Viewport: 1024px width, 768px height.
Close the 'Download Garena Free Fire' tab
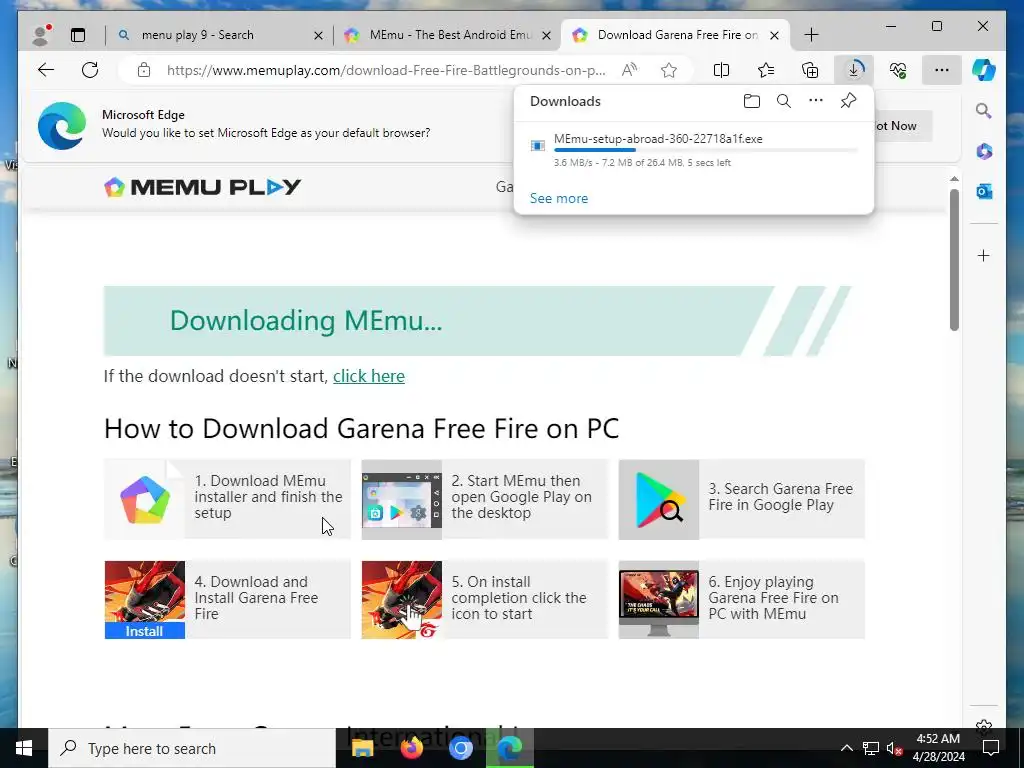coord(775,35)
